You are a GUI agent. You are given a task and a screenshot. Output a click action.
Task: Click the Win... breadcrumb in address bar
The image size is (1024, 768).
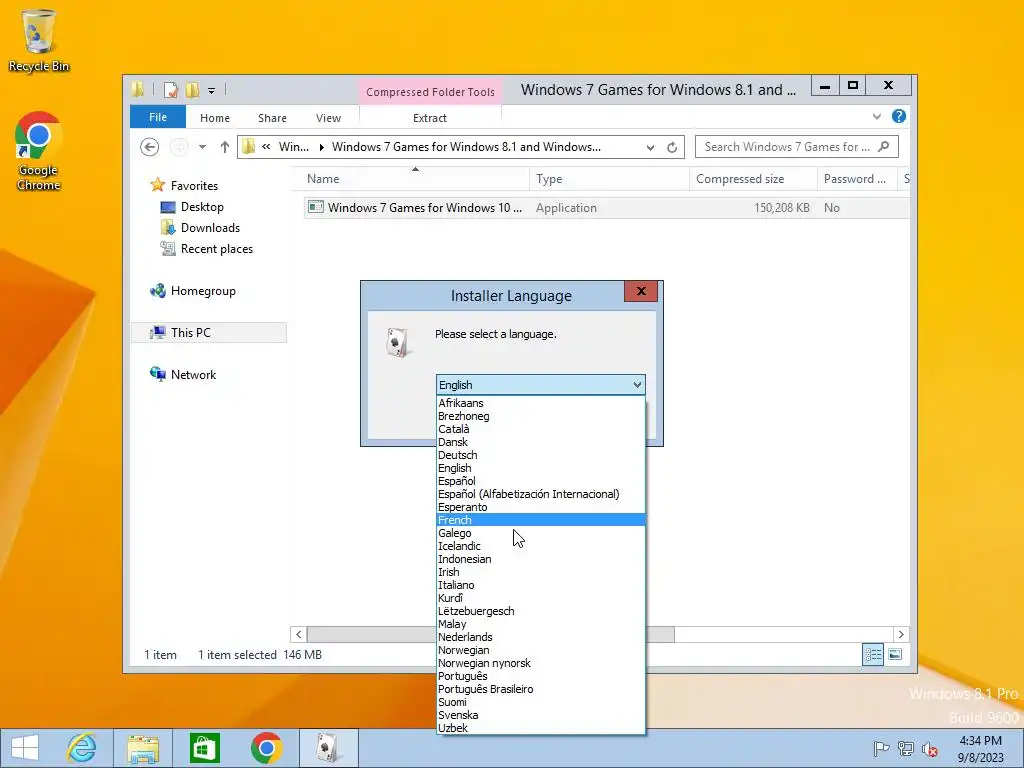pos(293,147)
